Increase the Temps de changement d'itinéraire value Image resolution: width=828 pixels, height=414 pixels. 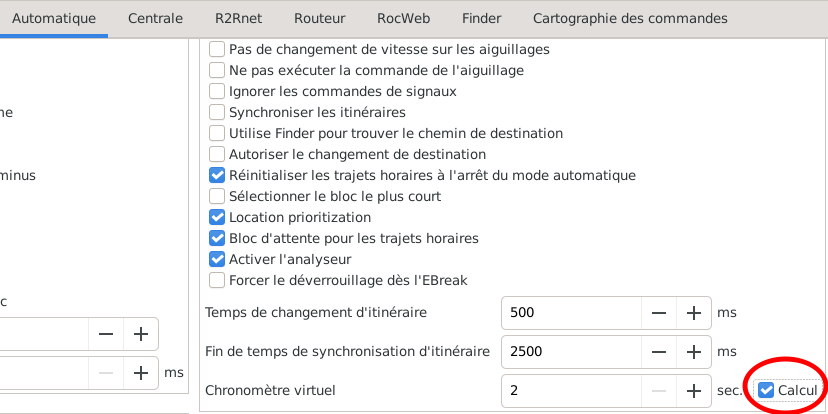693,312
